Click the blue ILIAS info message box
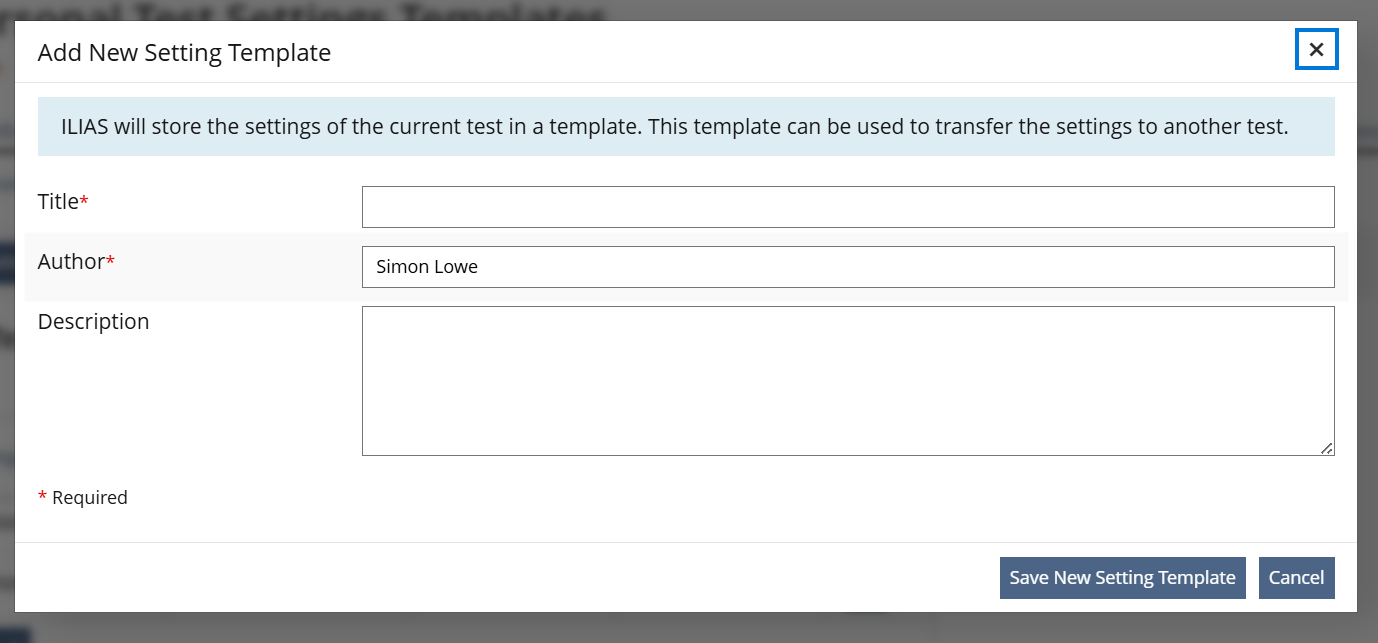The image size is (1378, 643). point(685,127)
